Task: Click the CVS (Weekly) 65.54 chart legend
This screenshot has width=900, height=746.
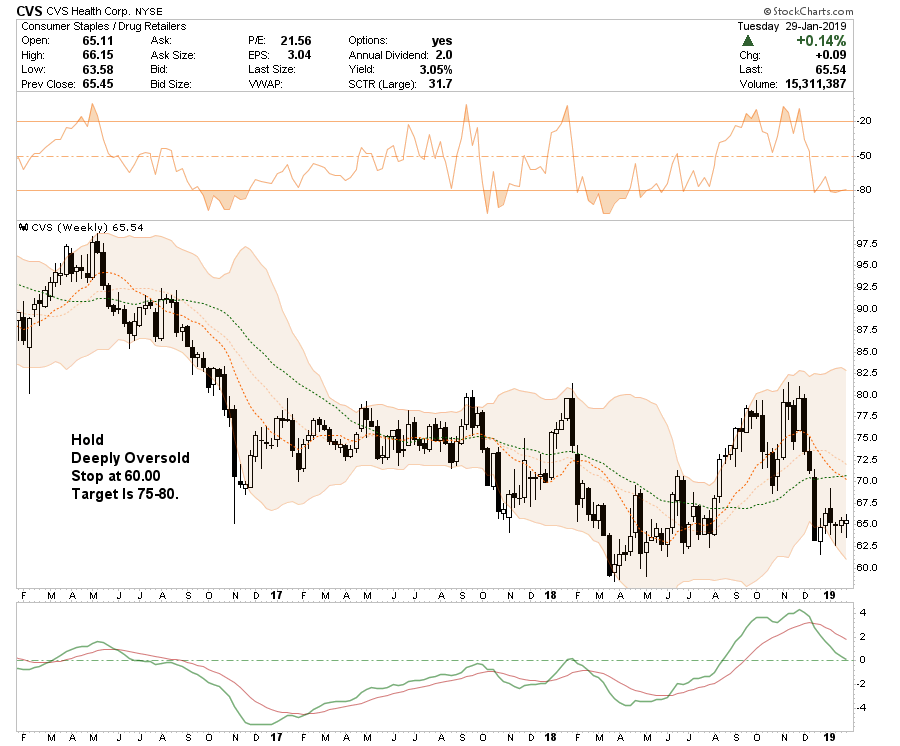Action: pos(87,227)
